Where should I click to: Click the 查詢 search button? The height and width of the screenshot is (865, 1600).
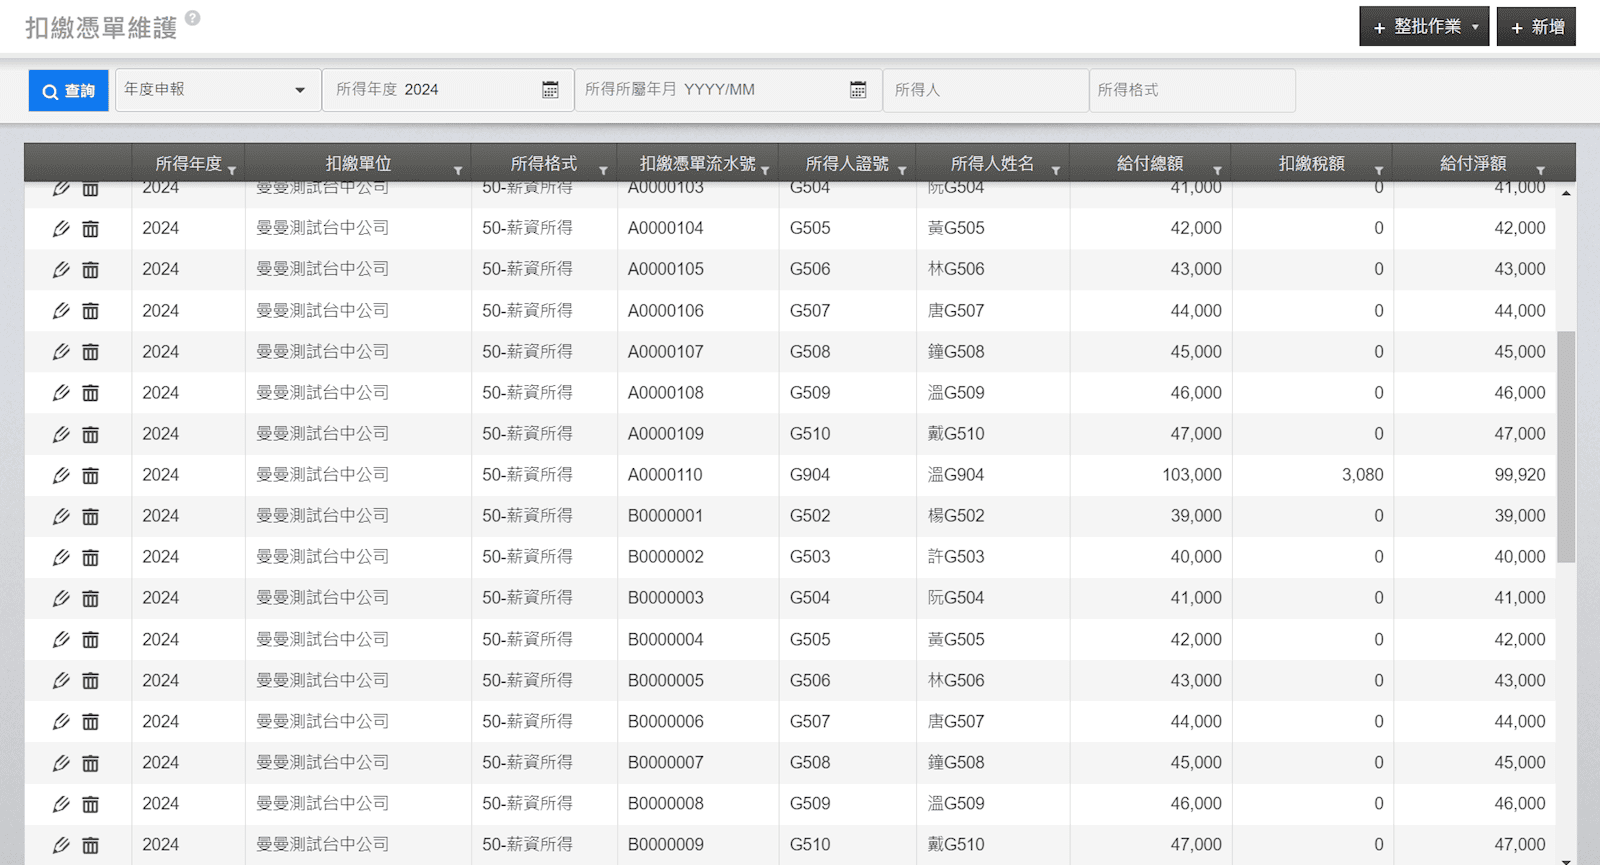click(x=68, y=91)
